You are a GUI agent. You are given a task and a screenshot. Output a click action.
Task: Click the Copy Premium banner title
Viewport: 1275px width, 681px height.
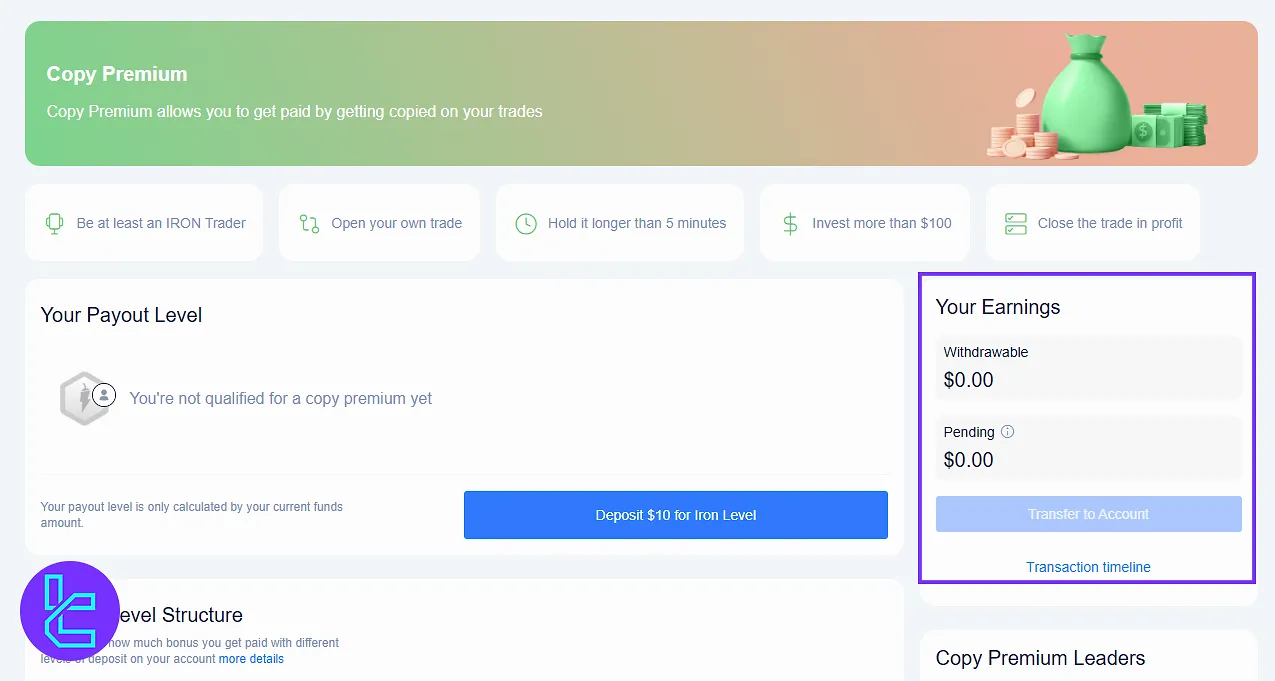tap(117, 74)
